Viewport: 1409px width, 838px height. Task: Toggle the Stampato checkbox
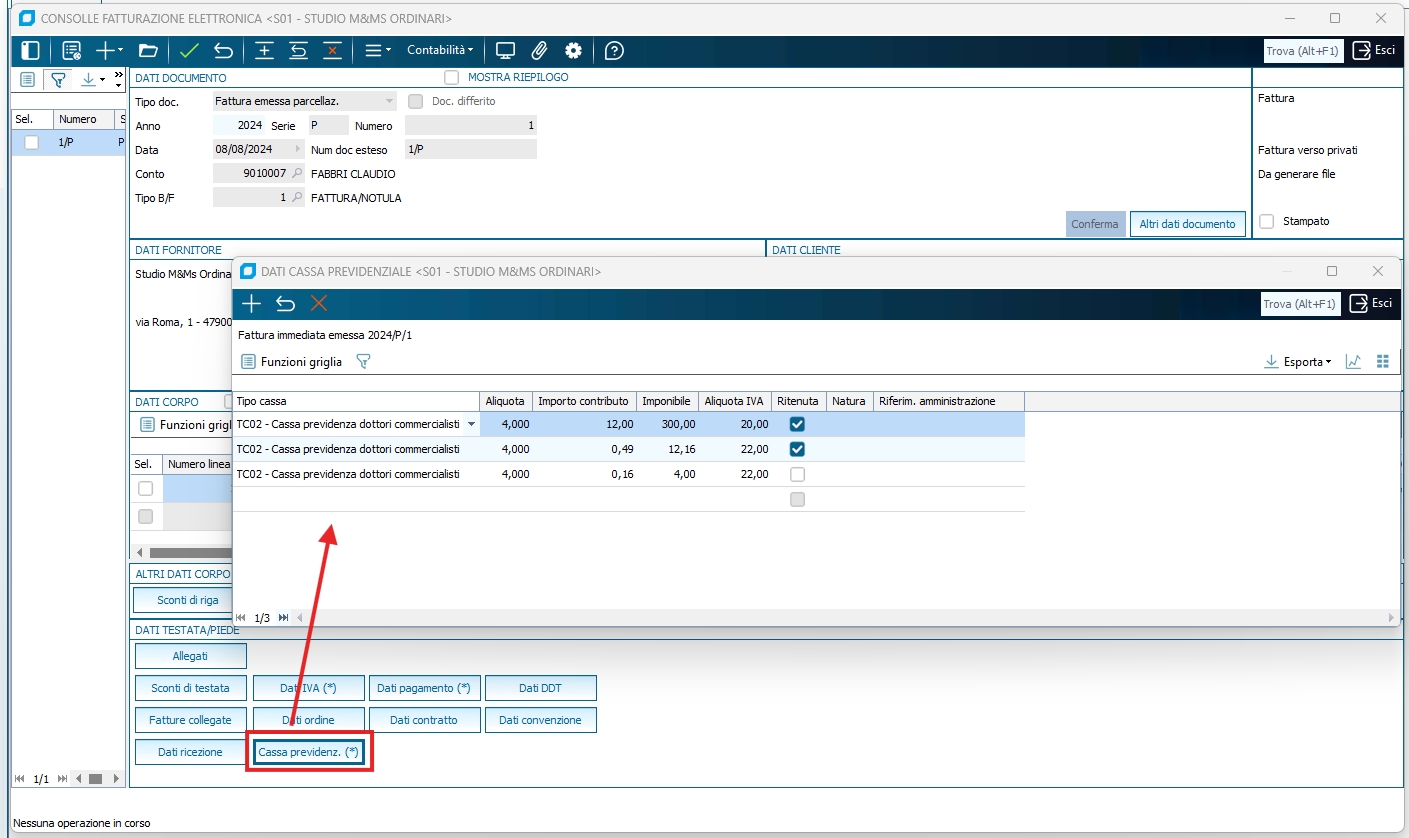(x=1267, y=221)
